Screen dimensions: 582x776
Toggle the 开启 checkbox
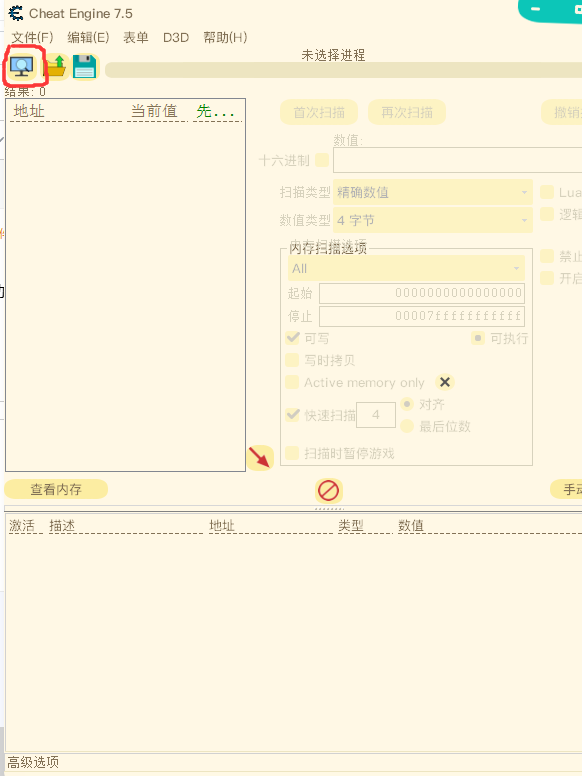(x=547, y=278)
